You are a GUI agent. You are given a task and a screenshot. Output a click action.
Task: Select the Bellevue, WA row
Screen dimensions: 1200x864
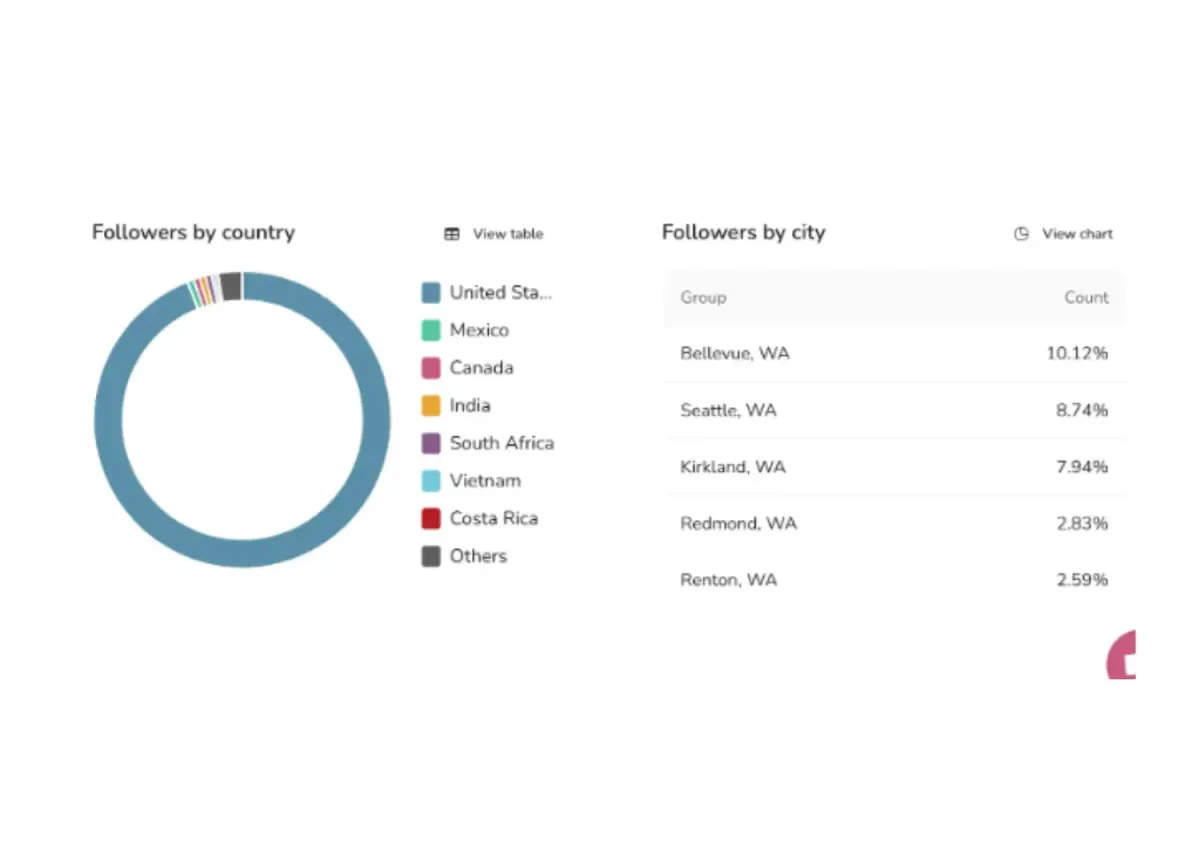pos(895,354)
